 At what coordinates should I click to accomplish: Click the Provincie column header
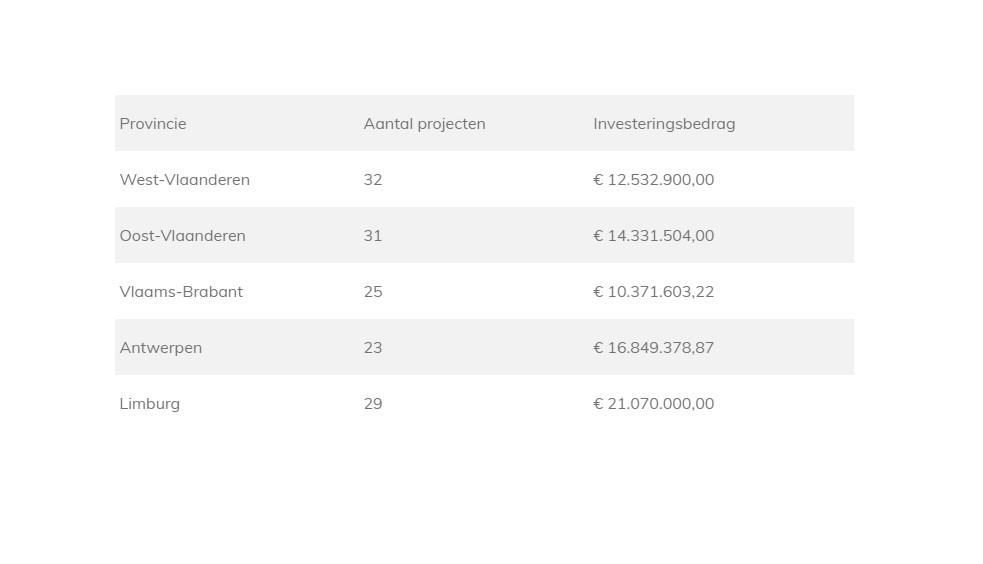153,124
